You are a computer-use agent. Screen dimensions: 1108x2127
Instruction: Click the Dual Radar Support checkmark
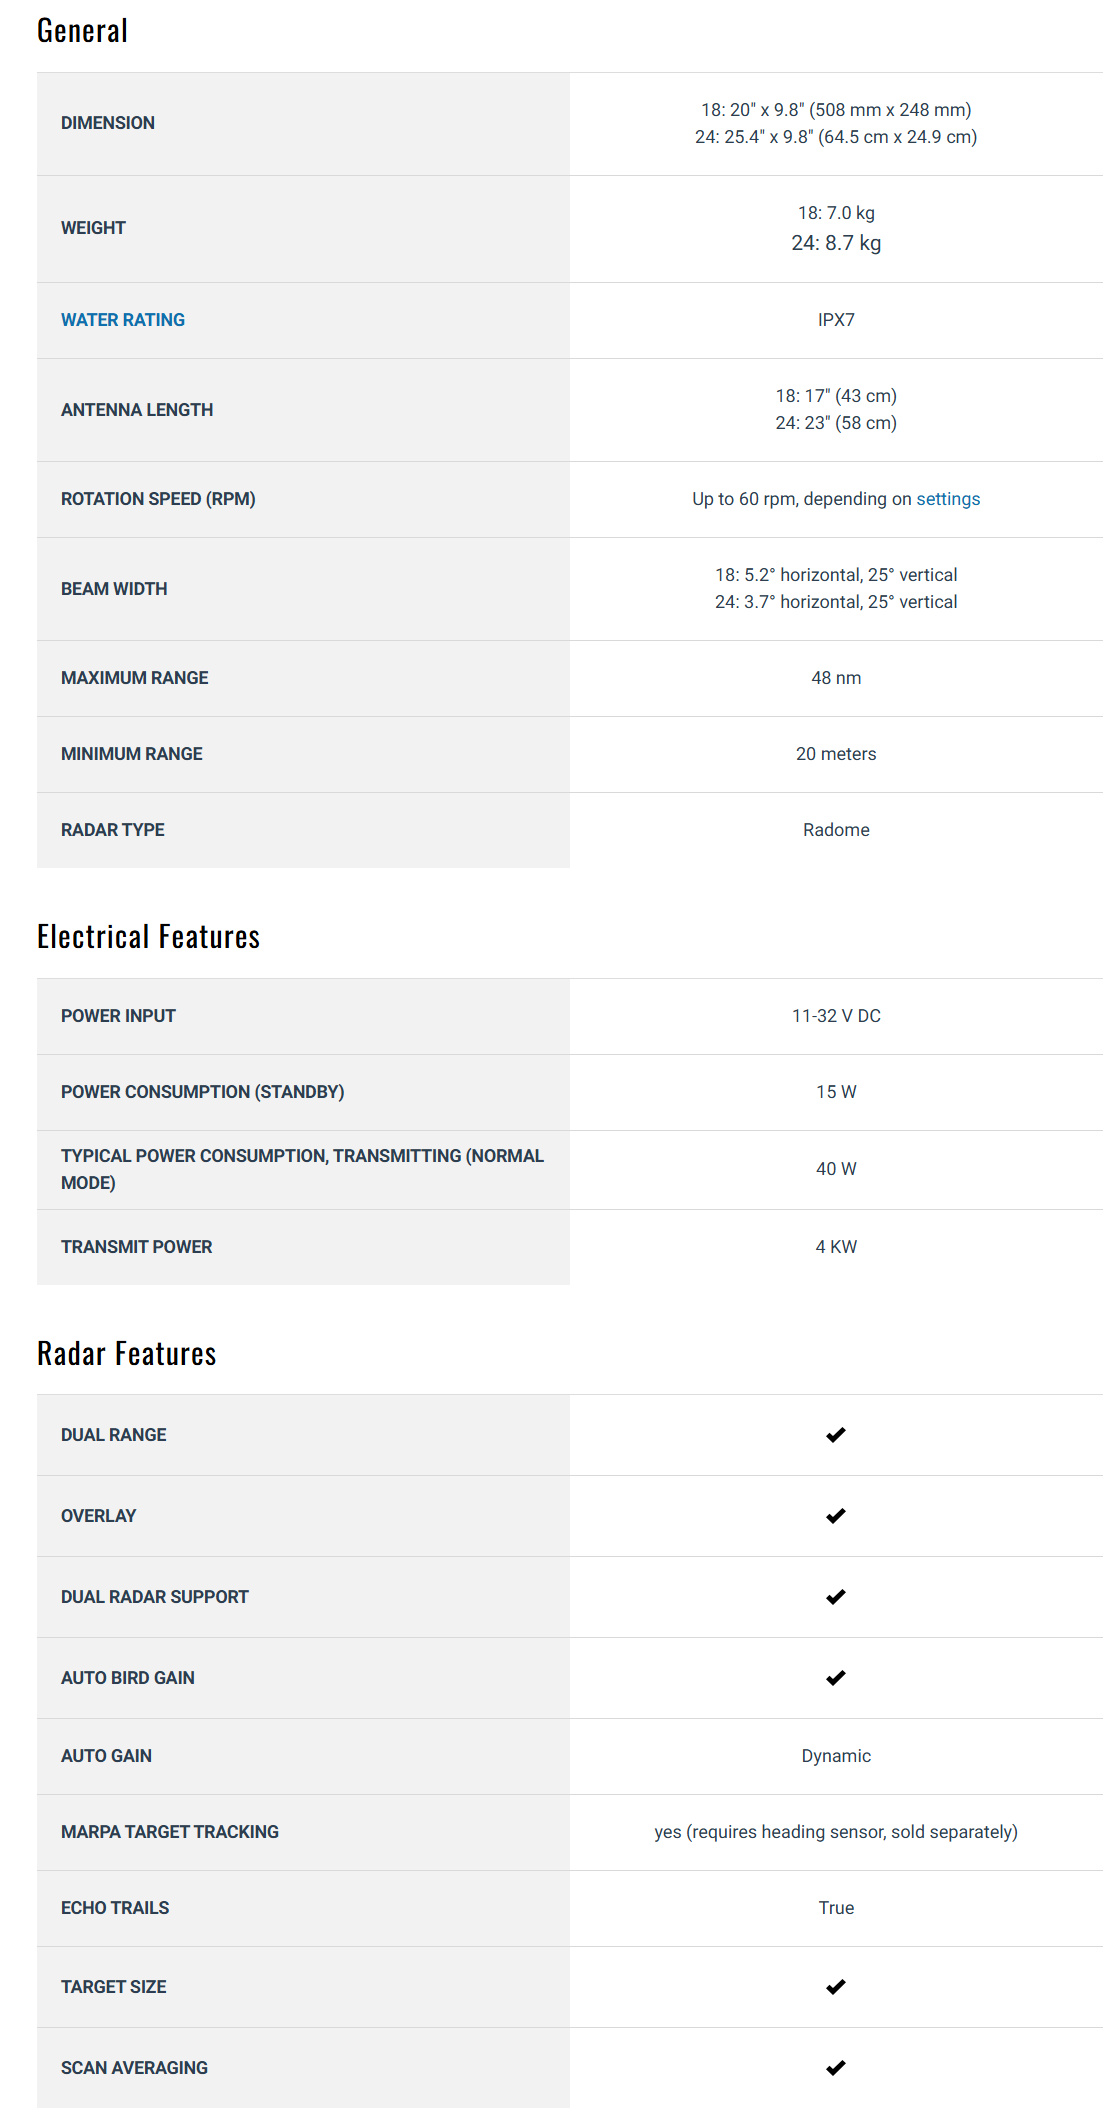click(x=836, y=1597)
